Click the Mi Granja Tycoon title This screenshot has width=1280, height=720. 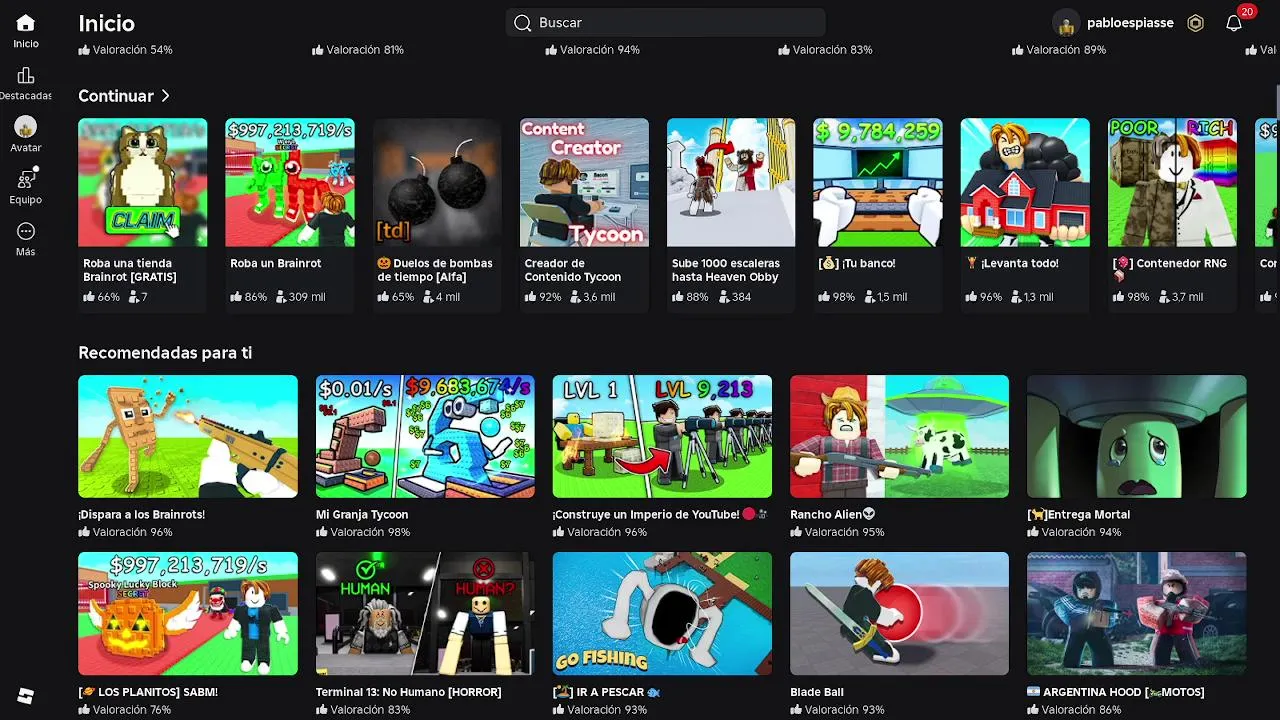point(362,515)
